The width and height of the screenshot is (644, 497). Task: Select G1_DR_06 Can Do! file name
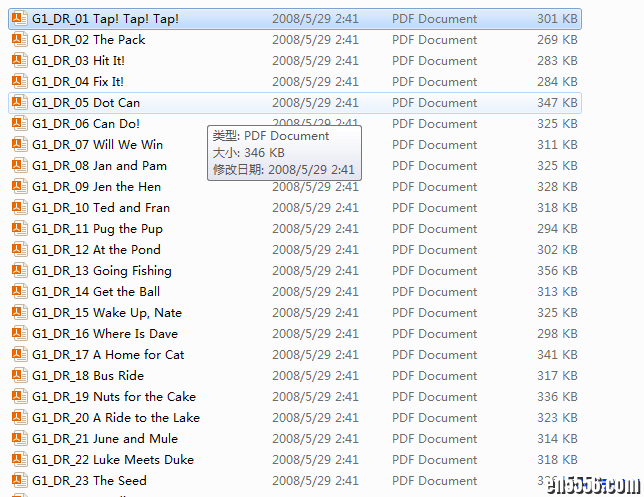[x=86, y=124]
